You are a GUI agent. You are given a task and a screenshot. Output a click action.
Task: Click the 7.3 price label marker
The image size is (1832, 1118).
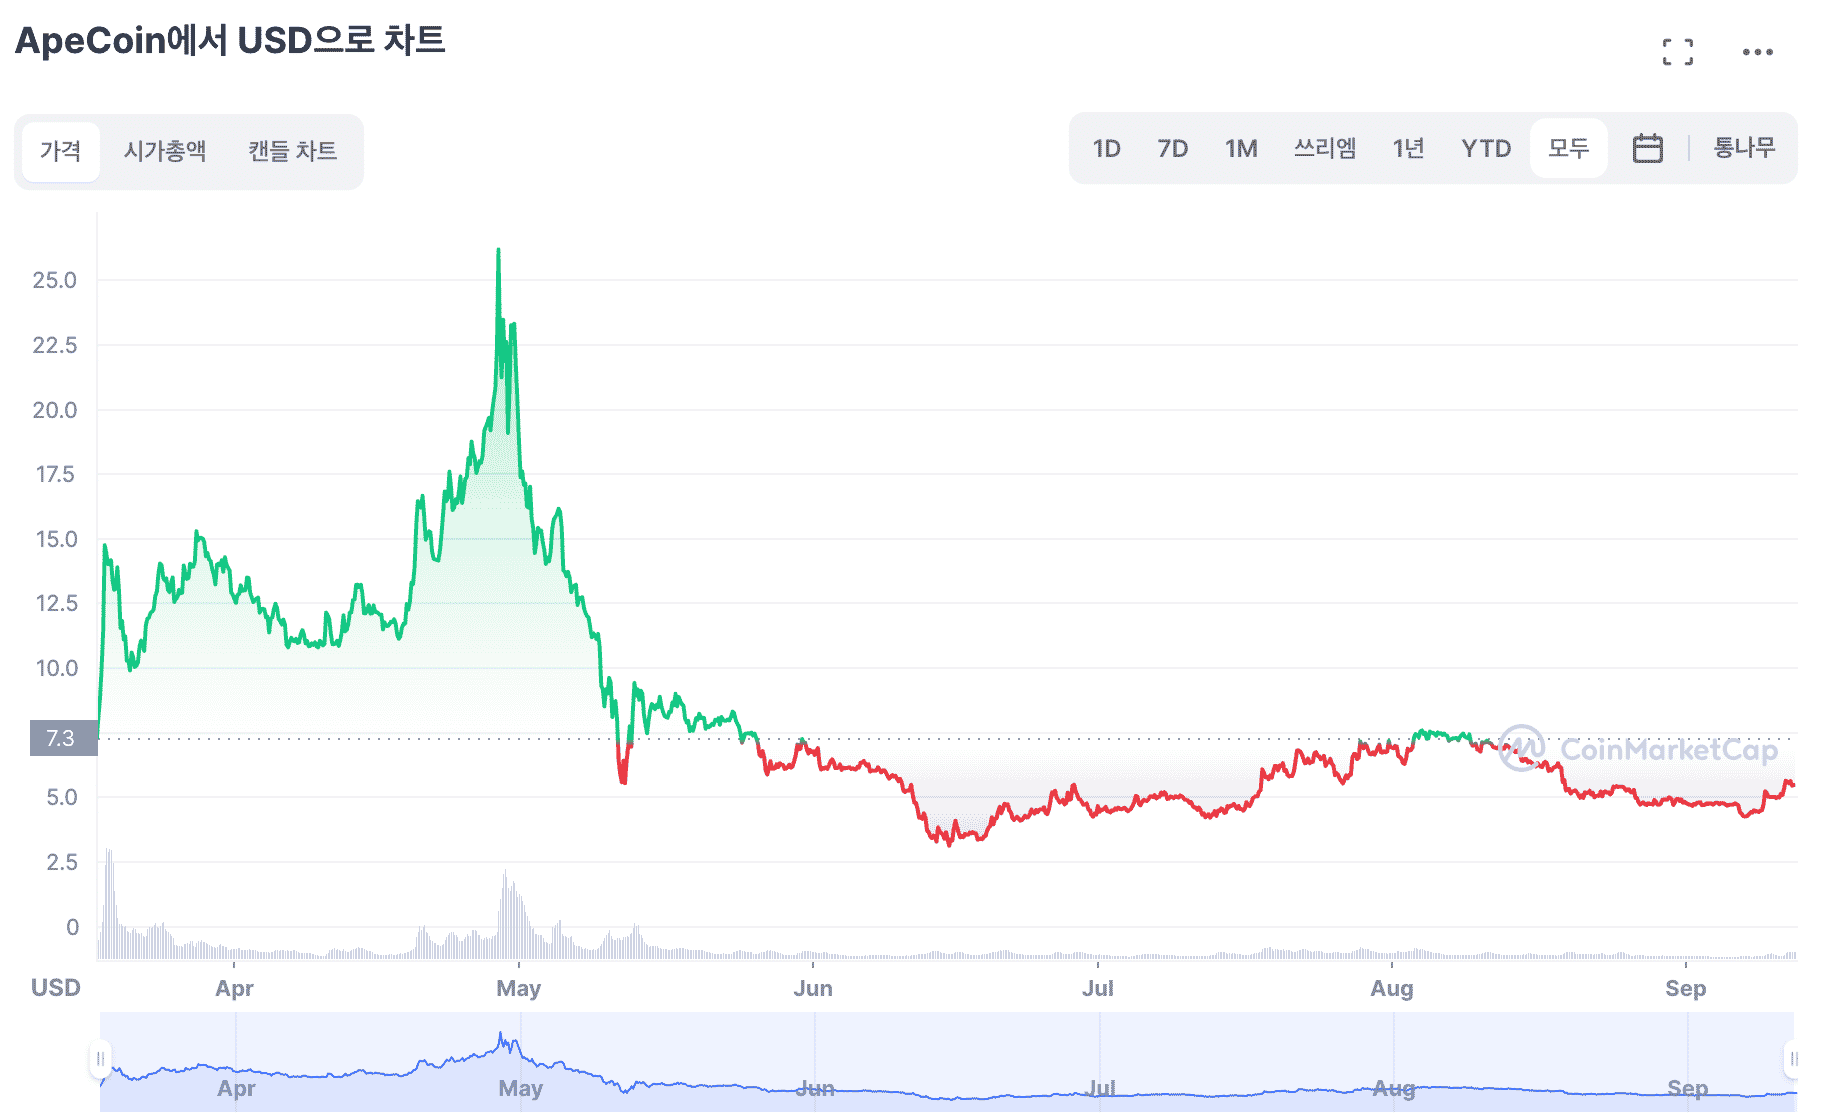[62, 738]
